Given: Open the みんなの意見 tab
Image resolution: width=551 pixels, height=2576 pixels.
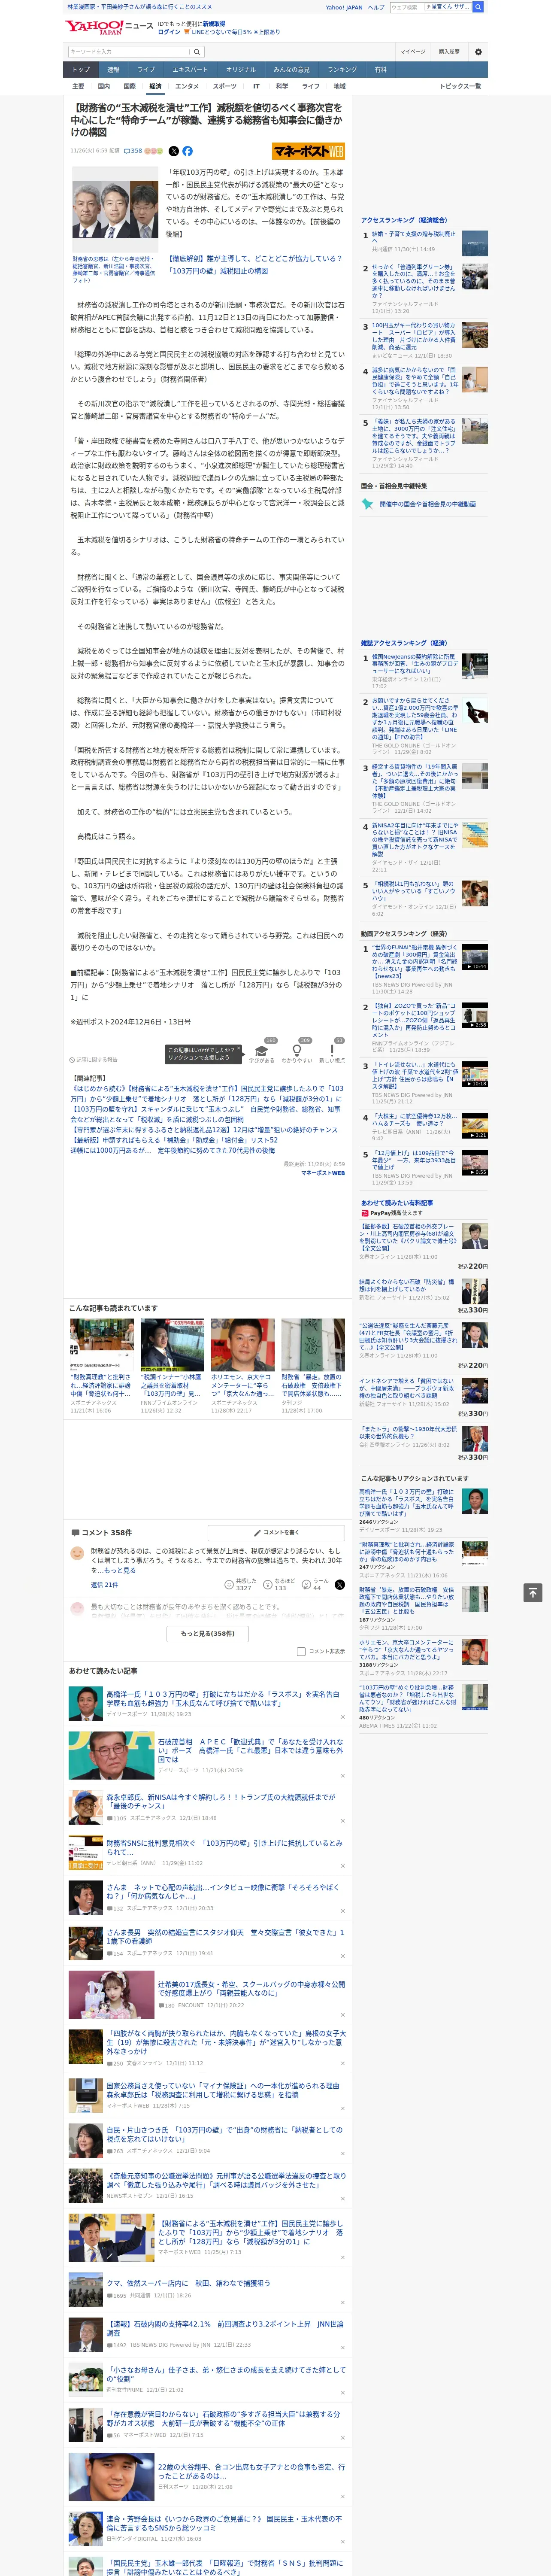Looking at the screenshot, I should (291, 69).
